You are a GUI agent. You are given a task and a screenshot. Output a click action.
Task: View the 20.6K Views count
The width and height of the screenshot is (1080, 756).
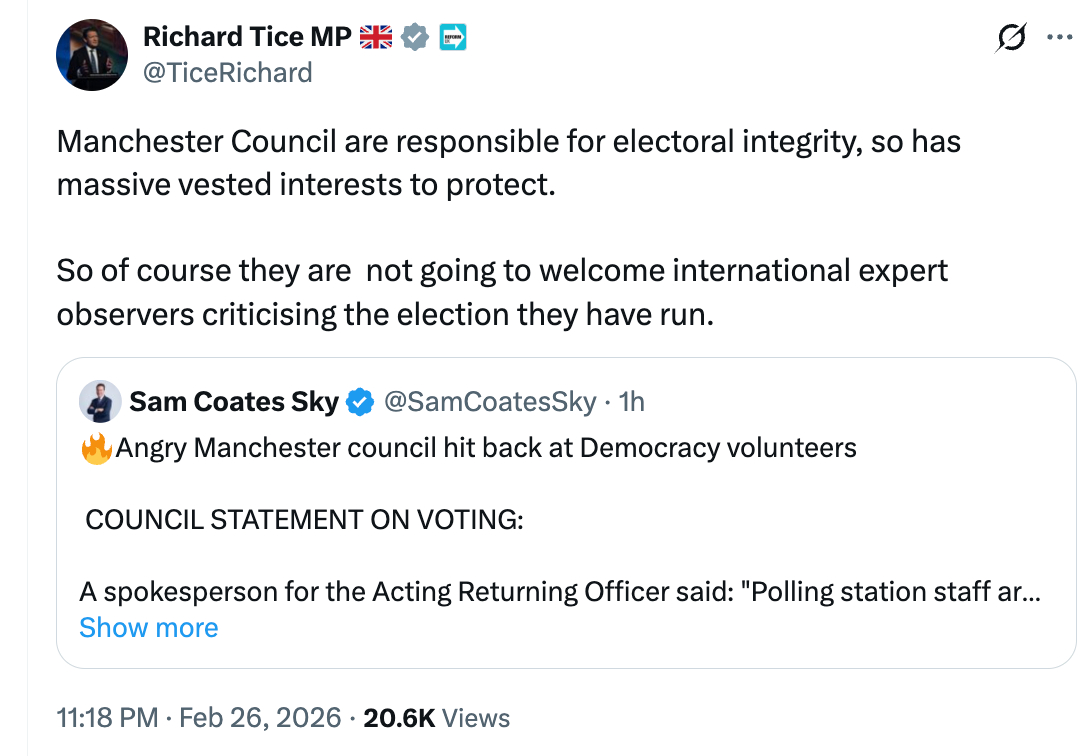435,718
